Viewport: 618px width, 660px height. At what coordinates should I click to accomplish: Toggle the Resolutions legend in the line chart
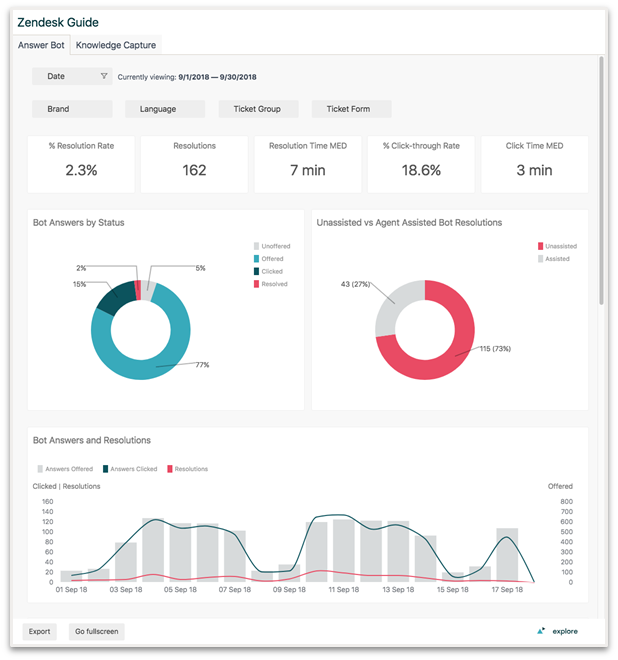[188, 469]
